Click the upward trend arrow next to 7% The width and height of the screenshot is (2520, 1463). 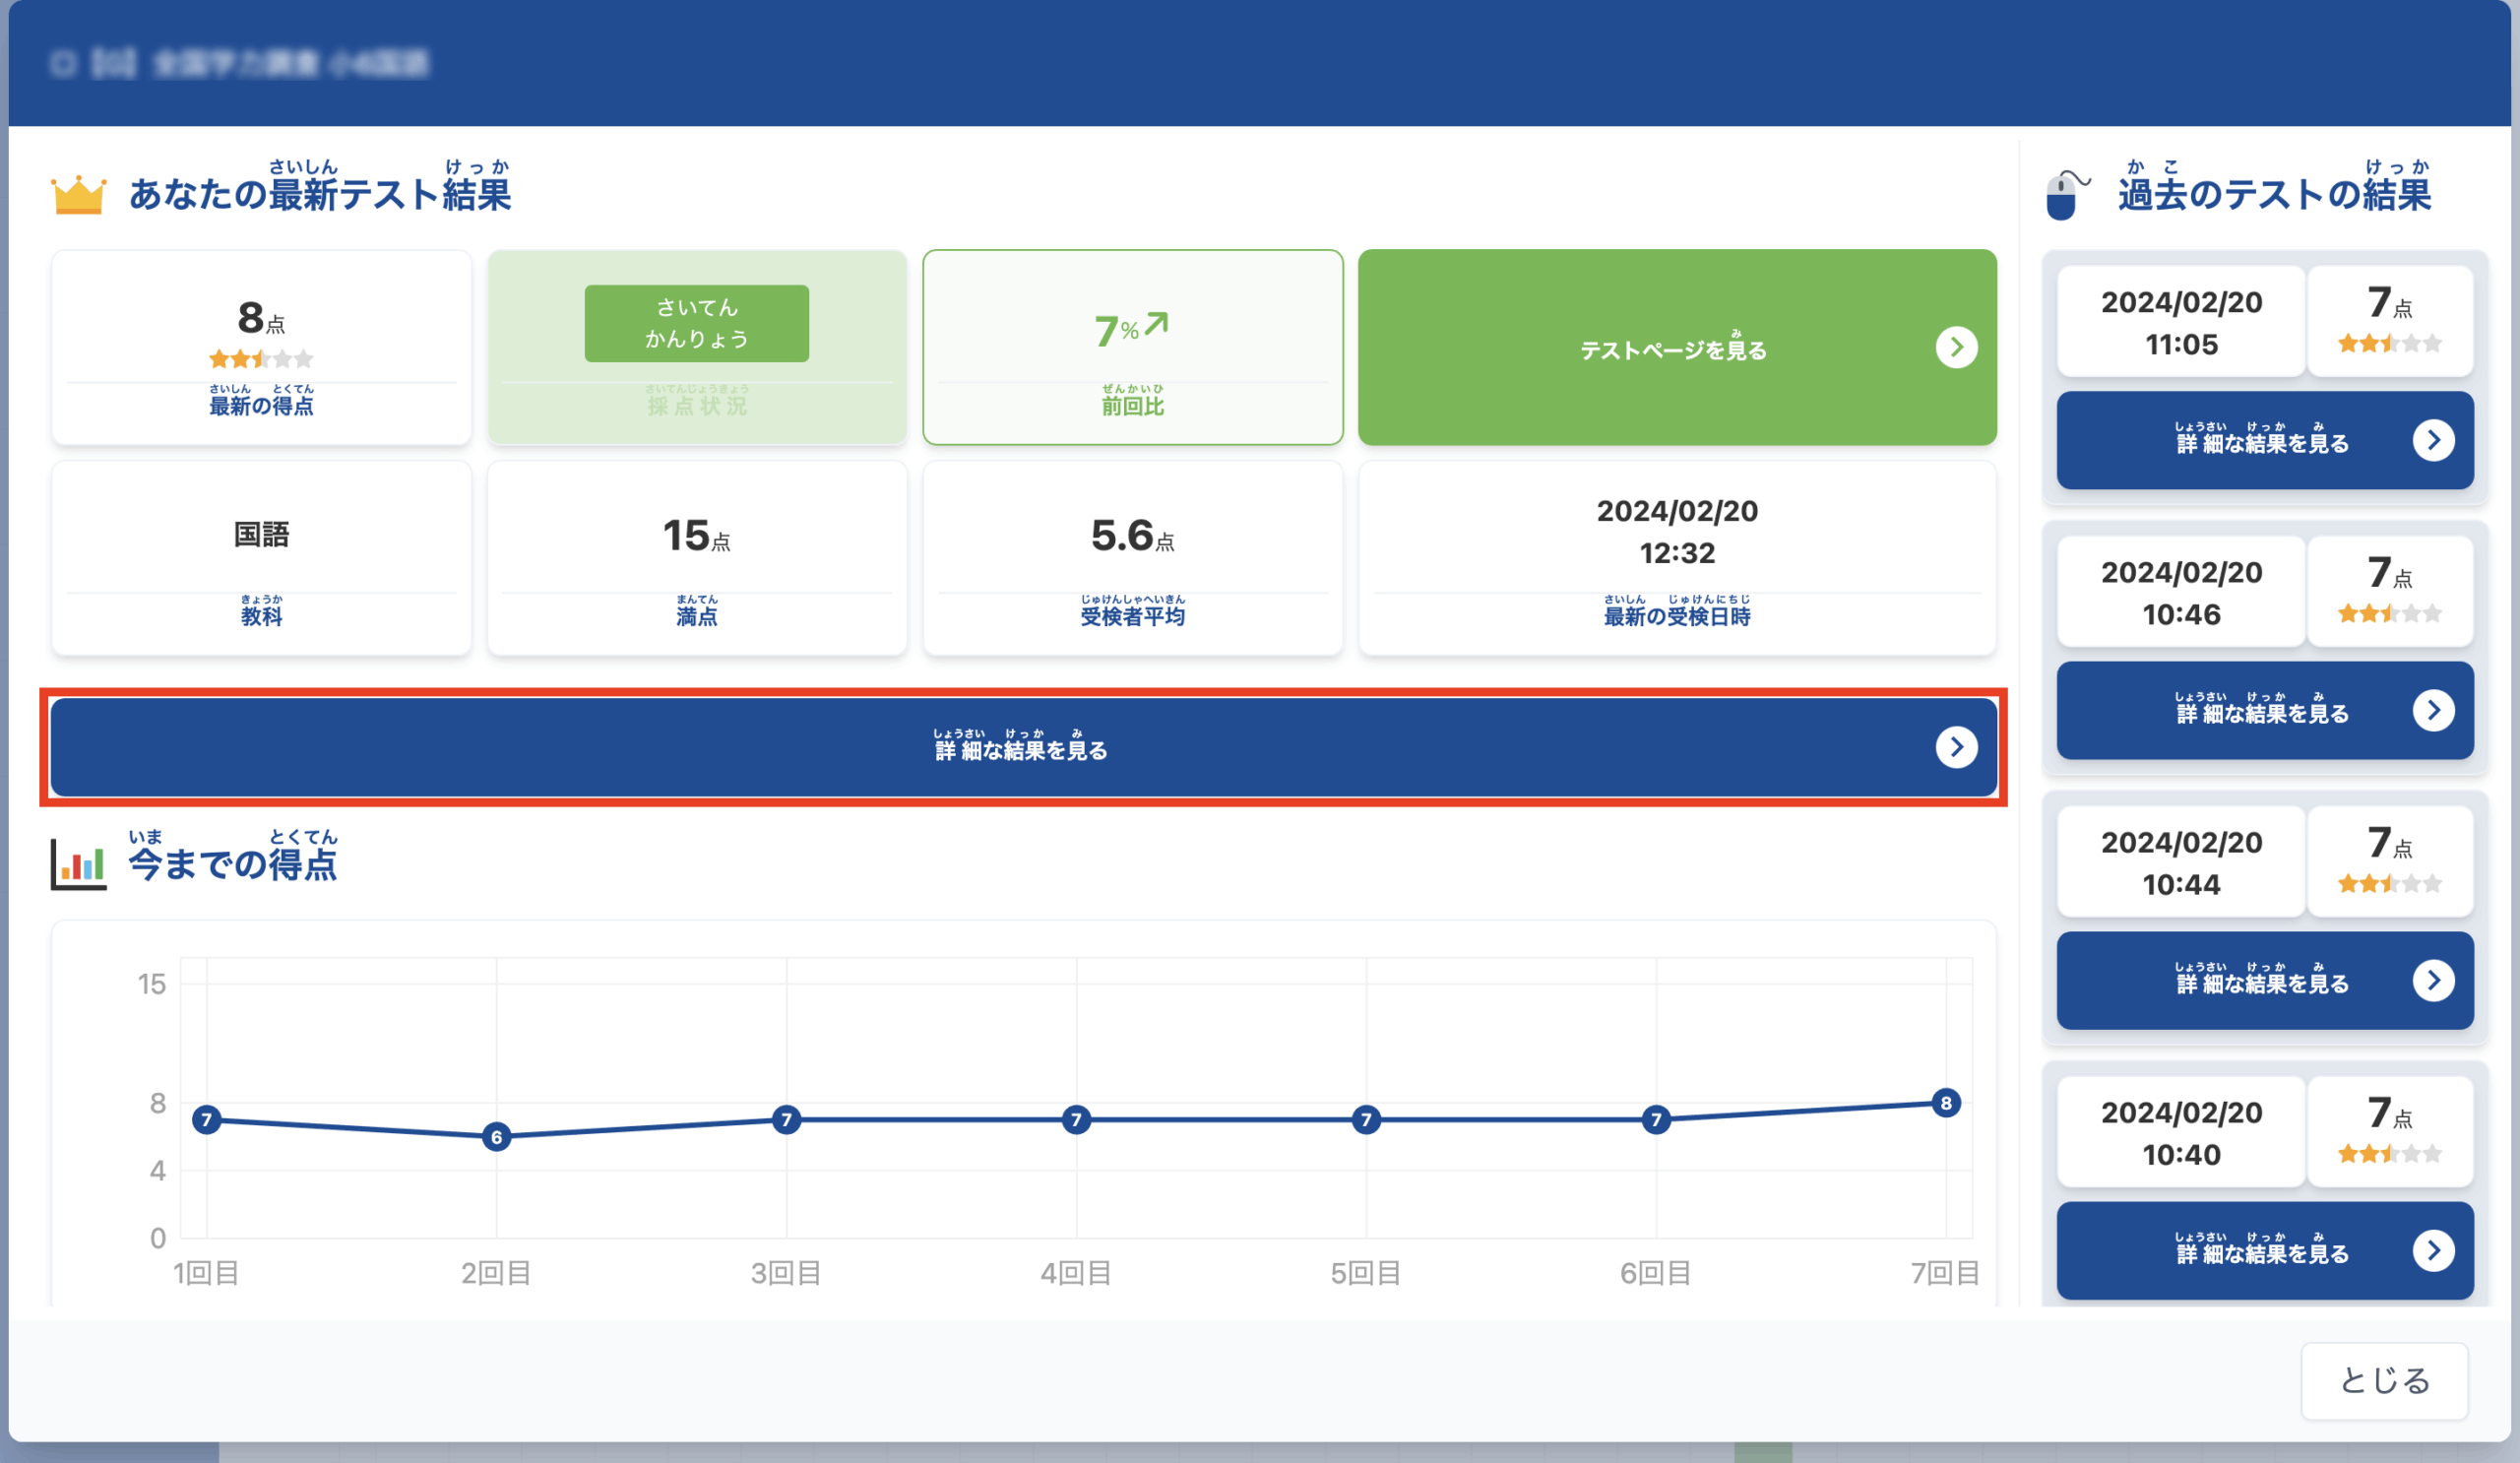coord(1157,324)
